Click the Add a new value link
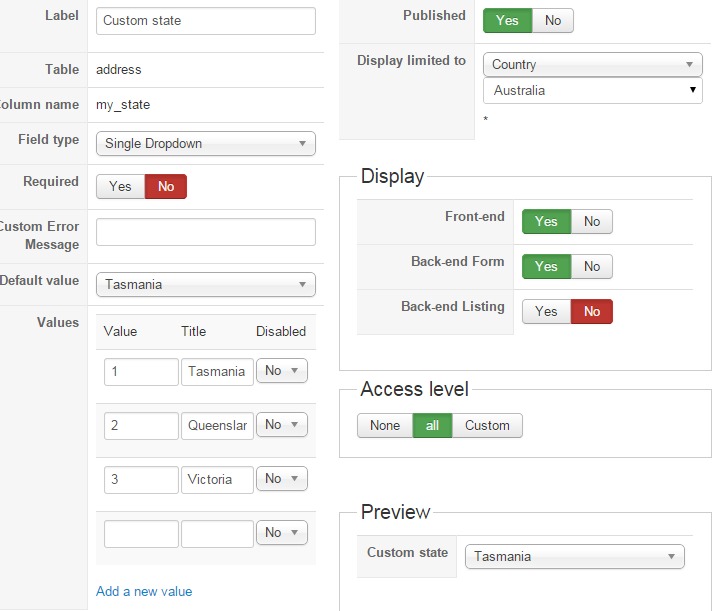 144,591
